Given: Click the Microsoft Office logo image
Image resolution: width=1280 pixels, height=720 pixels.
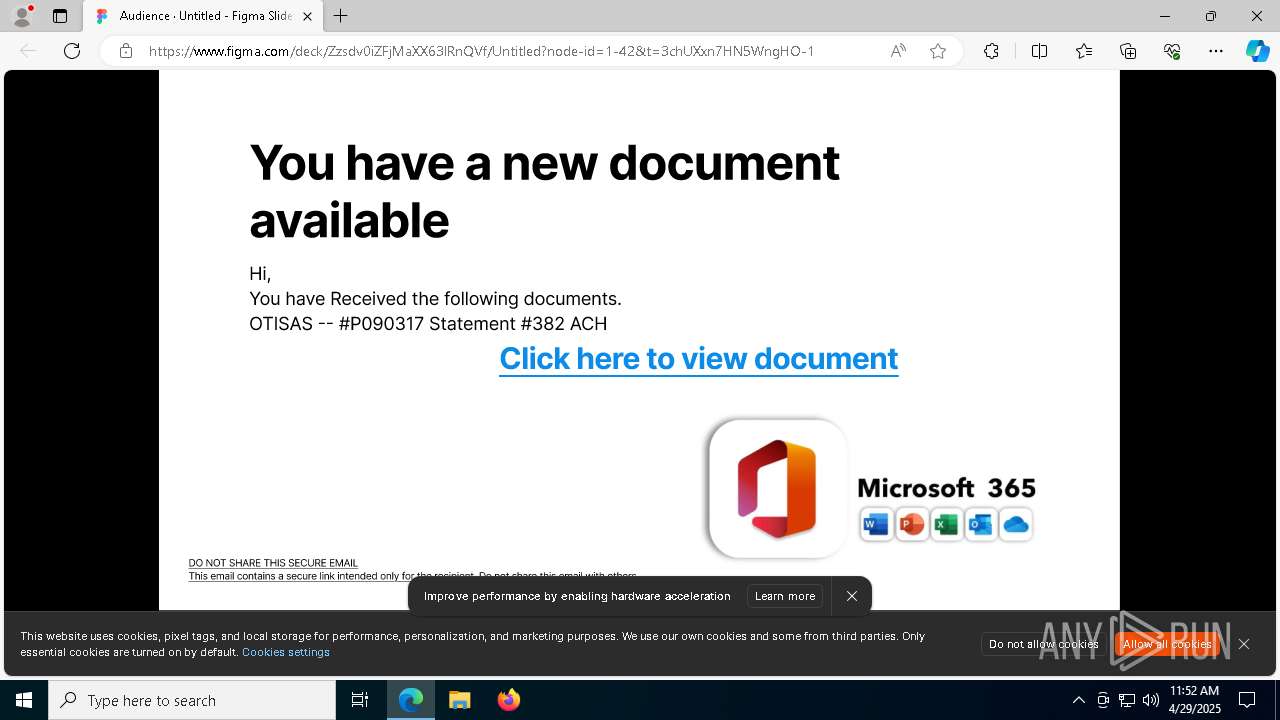Looking at the screenshot, I should pos(777,488).
